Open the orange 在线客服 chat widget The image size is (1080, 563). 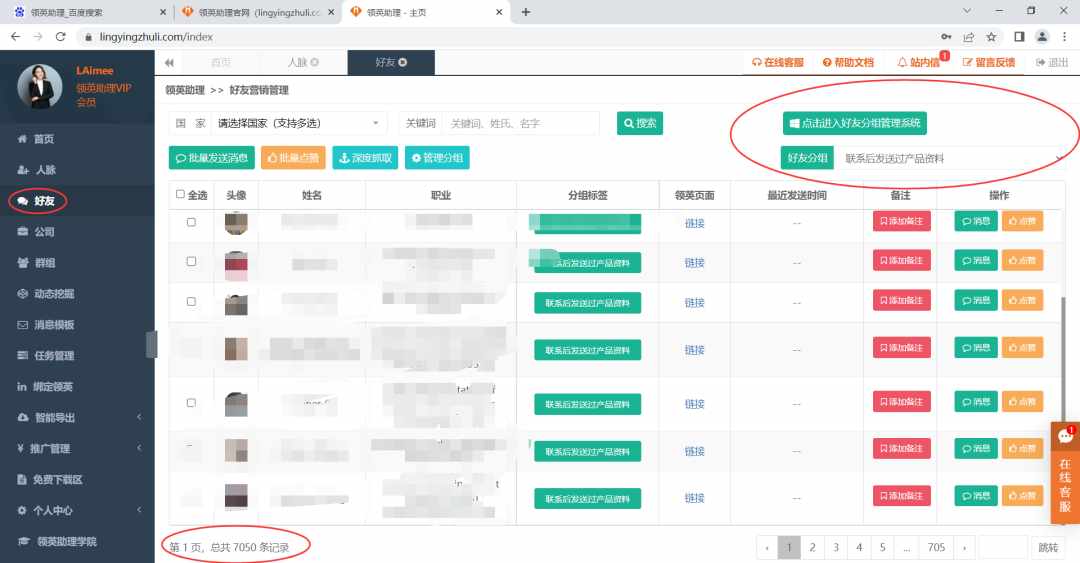[1065, 473]
